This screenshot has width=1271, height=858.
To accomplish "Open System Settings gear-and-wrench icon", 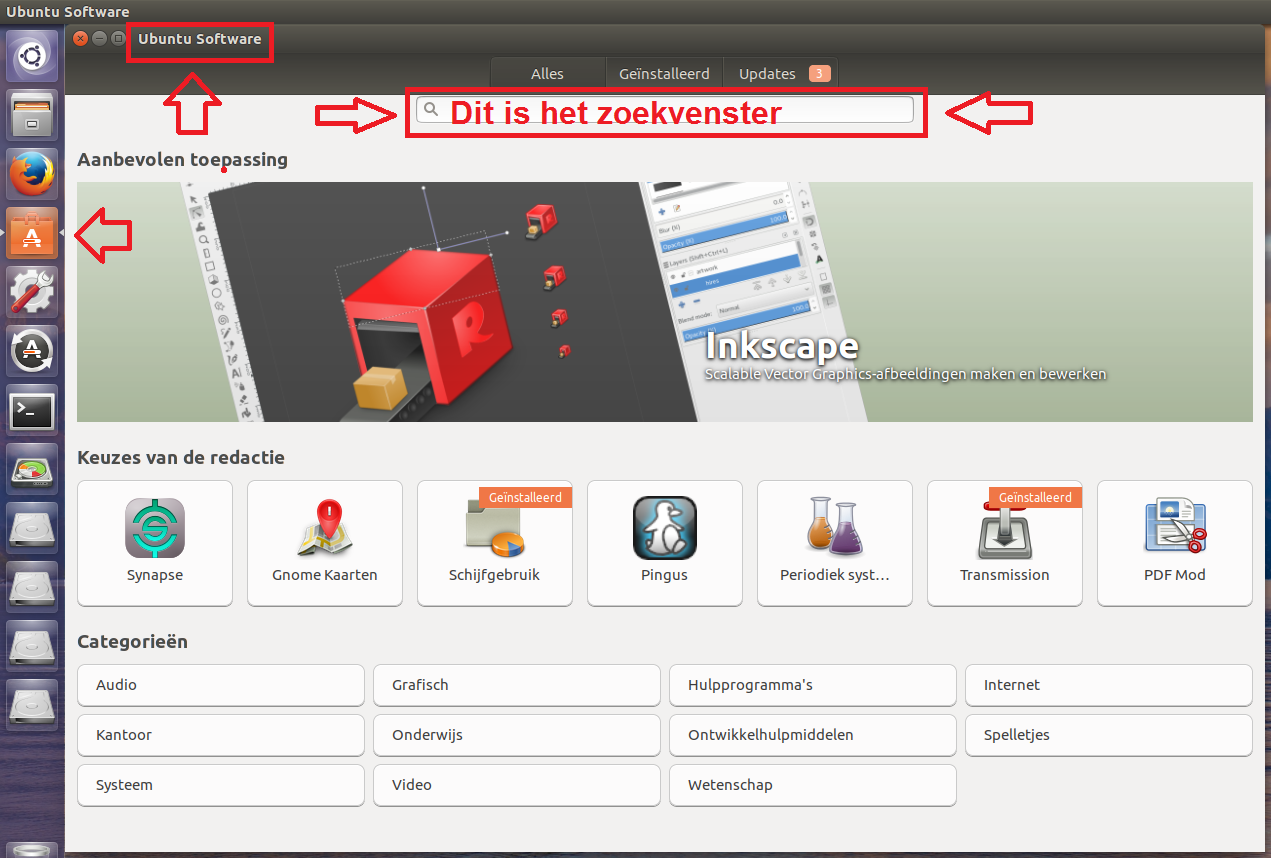I will [x=32, y=292].
